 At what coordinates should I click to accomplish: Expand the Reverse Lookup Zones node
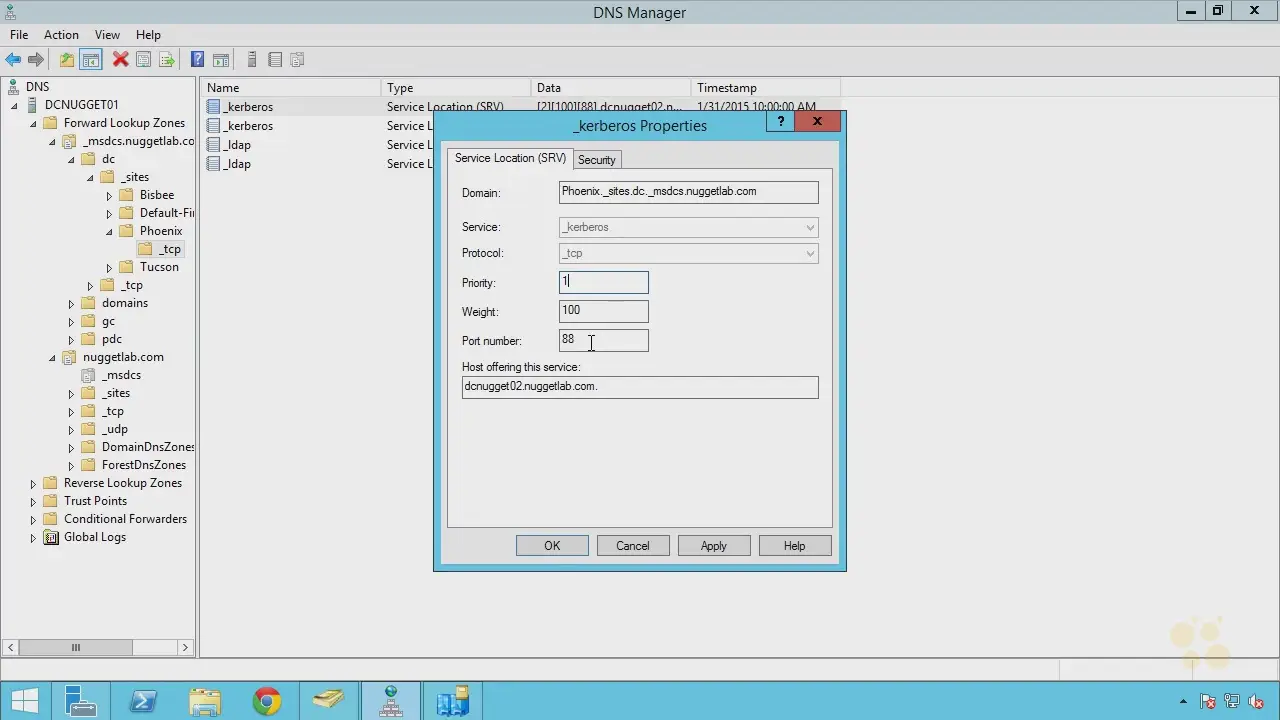33,483
